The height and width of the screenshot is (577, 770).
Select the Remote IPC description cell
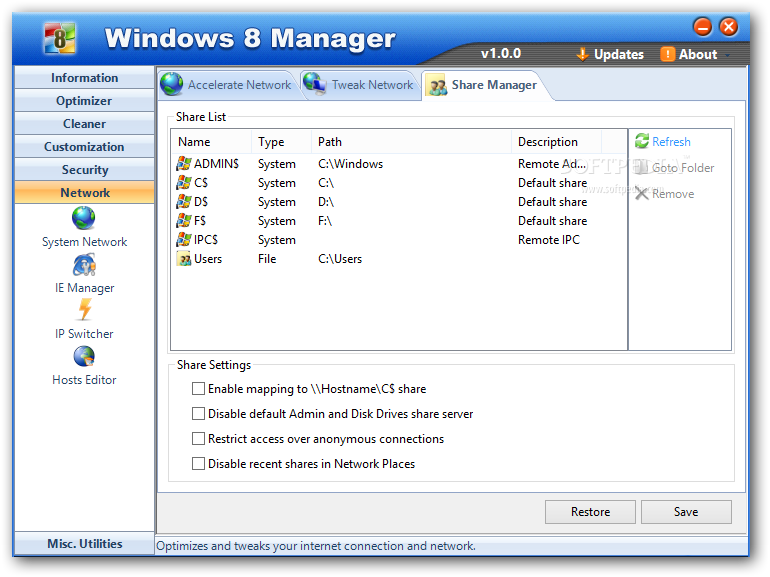tap(549, 240)
